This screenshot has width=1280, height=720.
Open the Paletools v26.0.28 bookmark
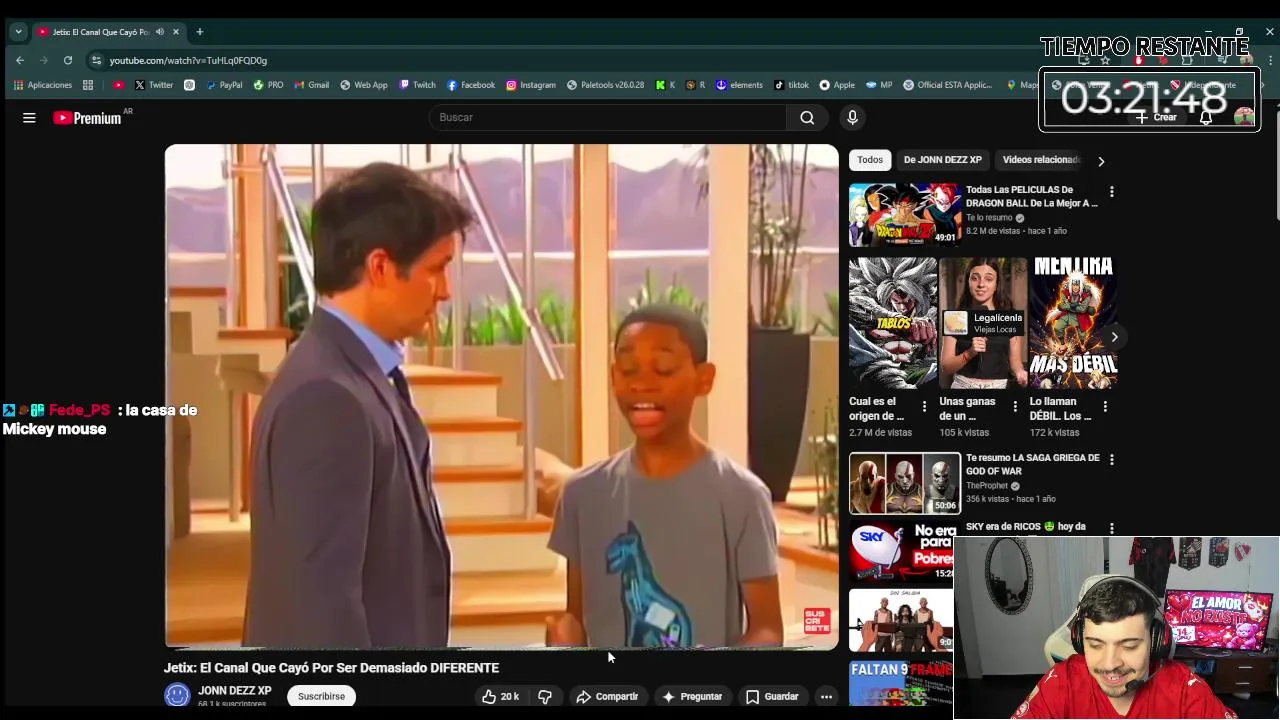[606, 85]
